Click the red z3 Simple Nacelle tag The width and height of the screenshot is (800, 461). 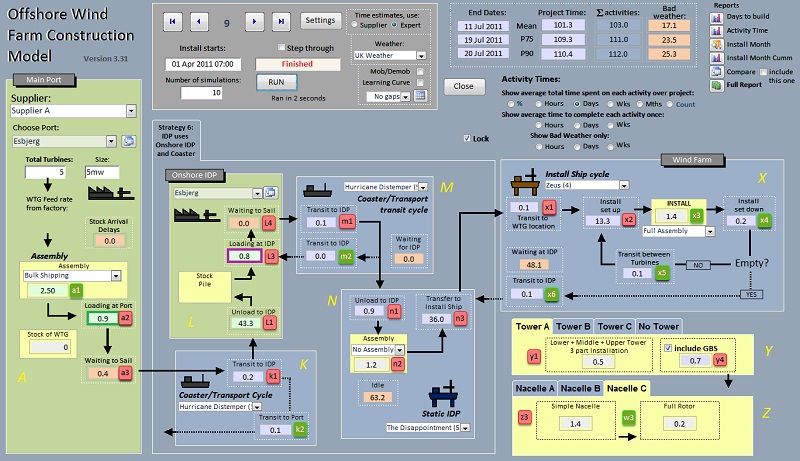coord(524,417)
